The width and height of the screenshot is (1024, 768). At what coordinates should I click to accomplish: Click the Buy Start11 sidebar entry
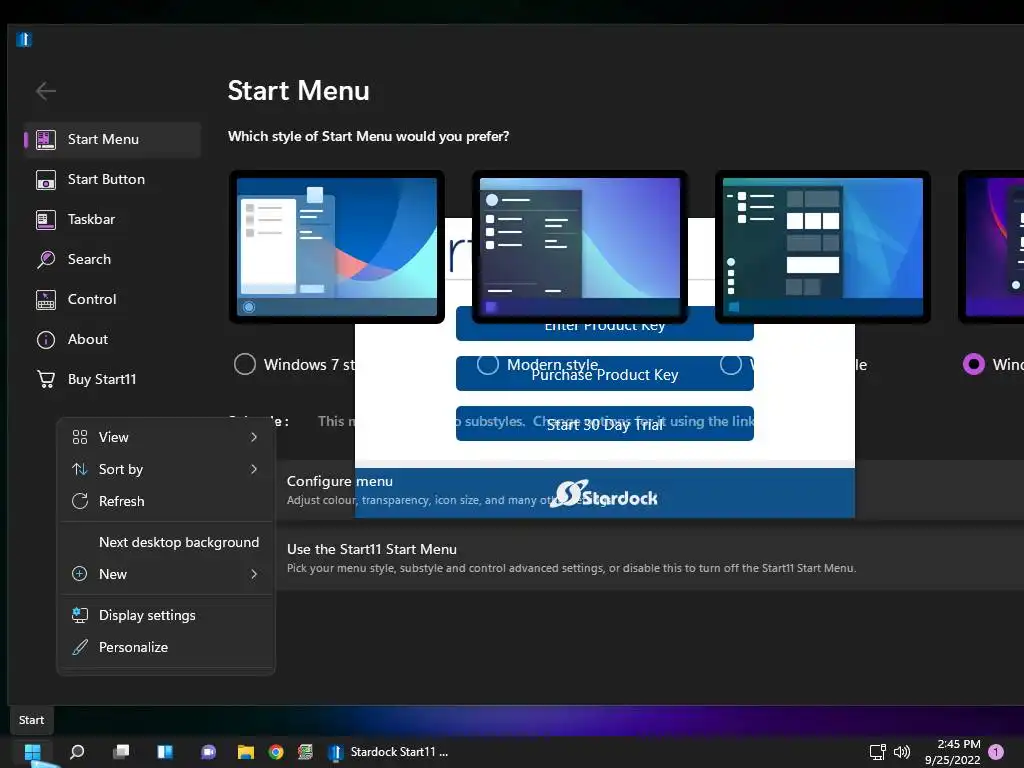click(x=112, y=379)
